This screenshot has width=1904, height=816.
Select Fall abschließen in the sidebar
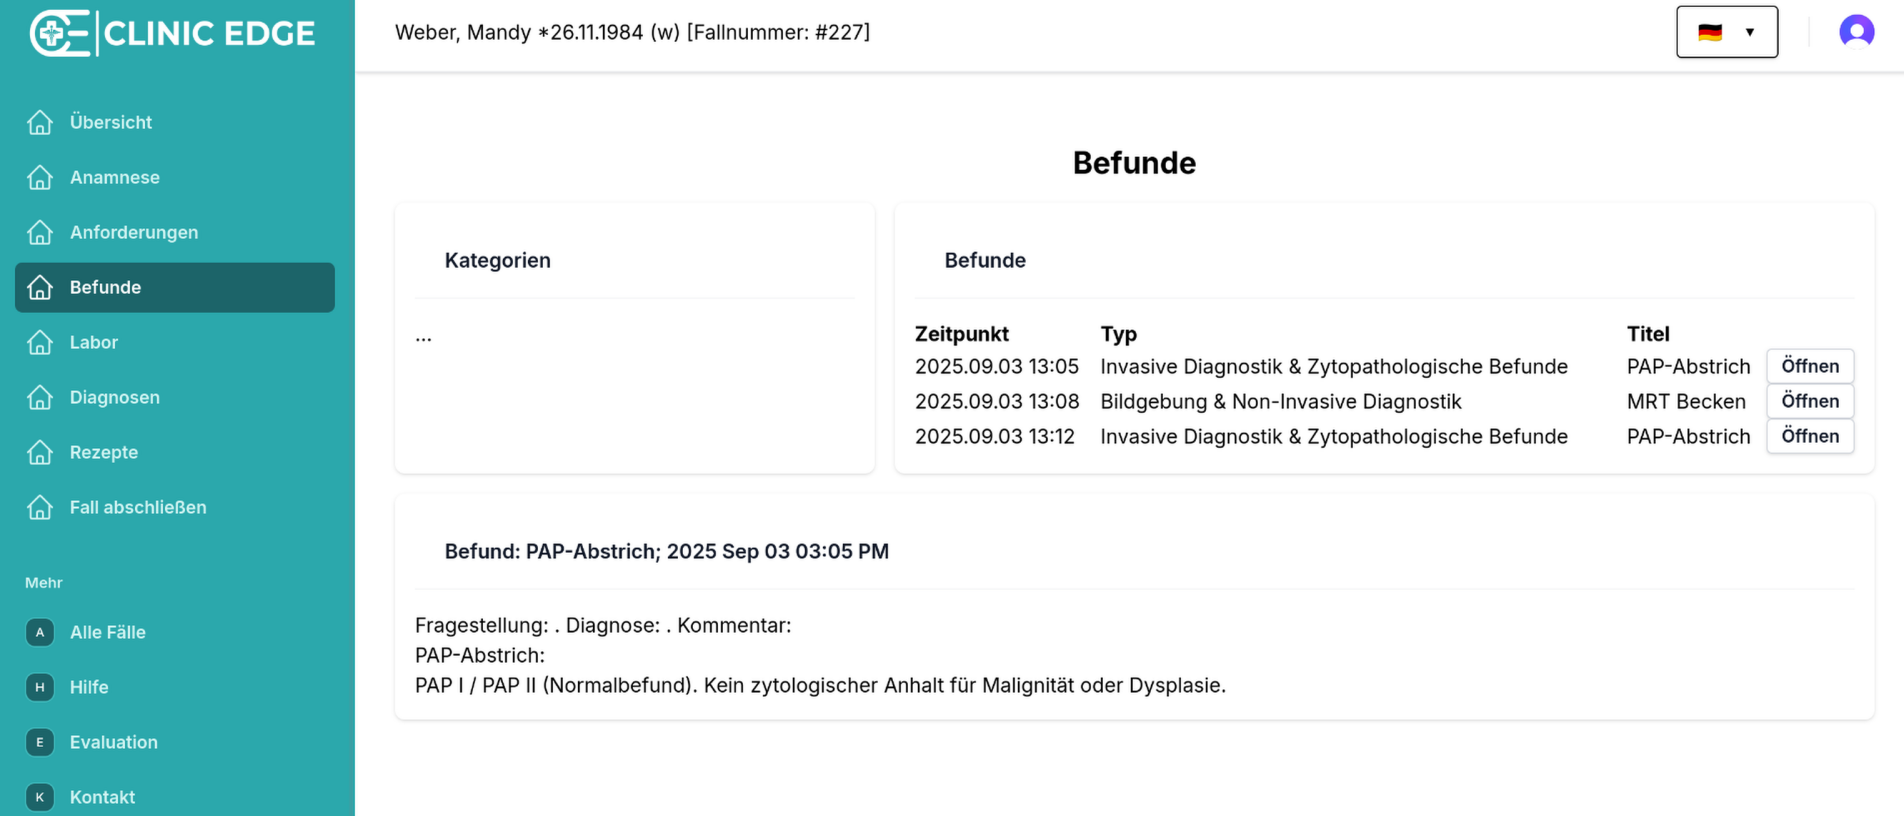[138, 507]
